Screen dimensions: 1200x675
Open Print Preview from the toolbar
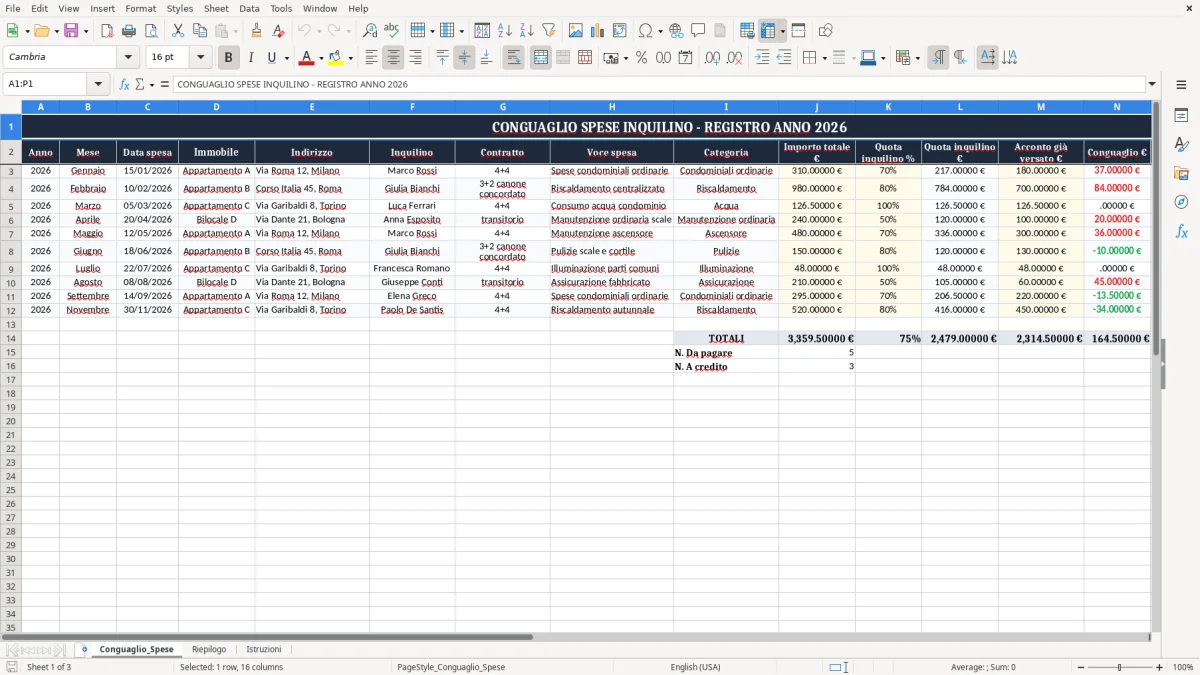pyautogui.click(x=150, y=31)
